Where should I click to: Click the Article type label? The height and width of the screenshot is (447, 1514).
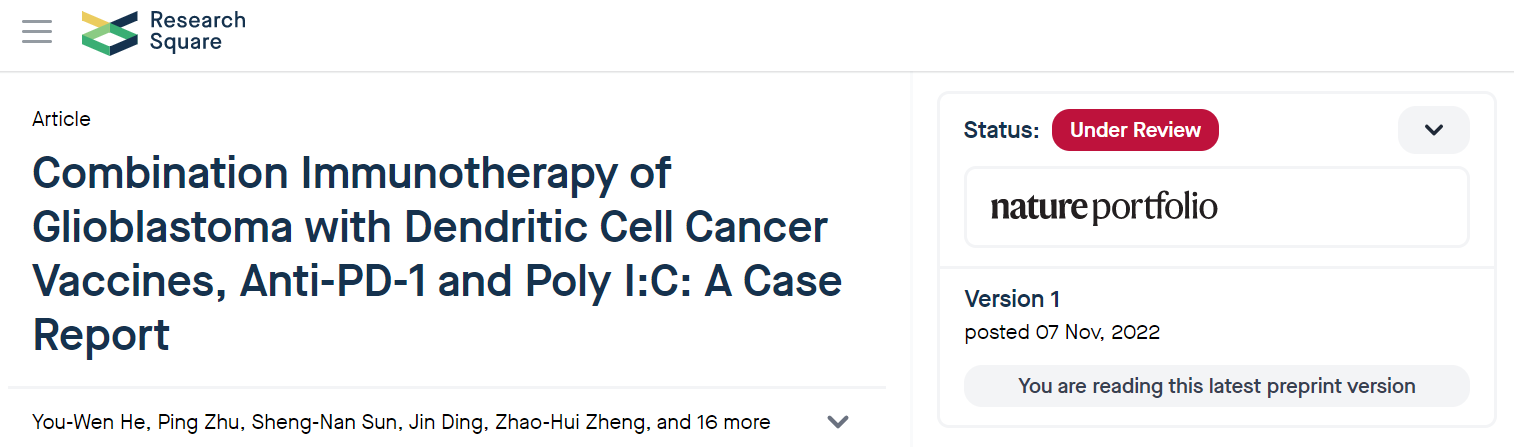click(61, 119)
